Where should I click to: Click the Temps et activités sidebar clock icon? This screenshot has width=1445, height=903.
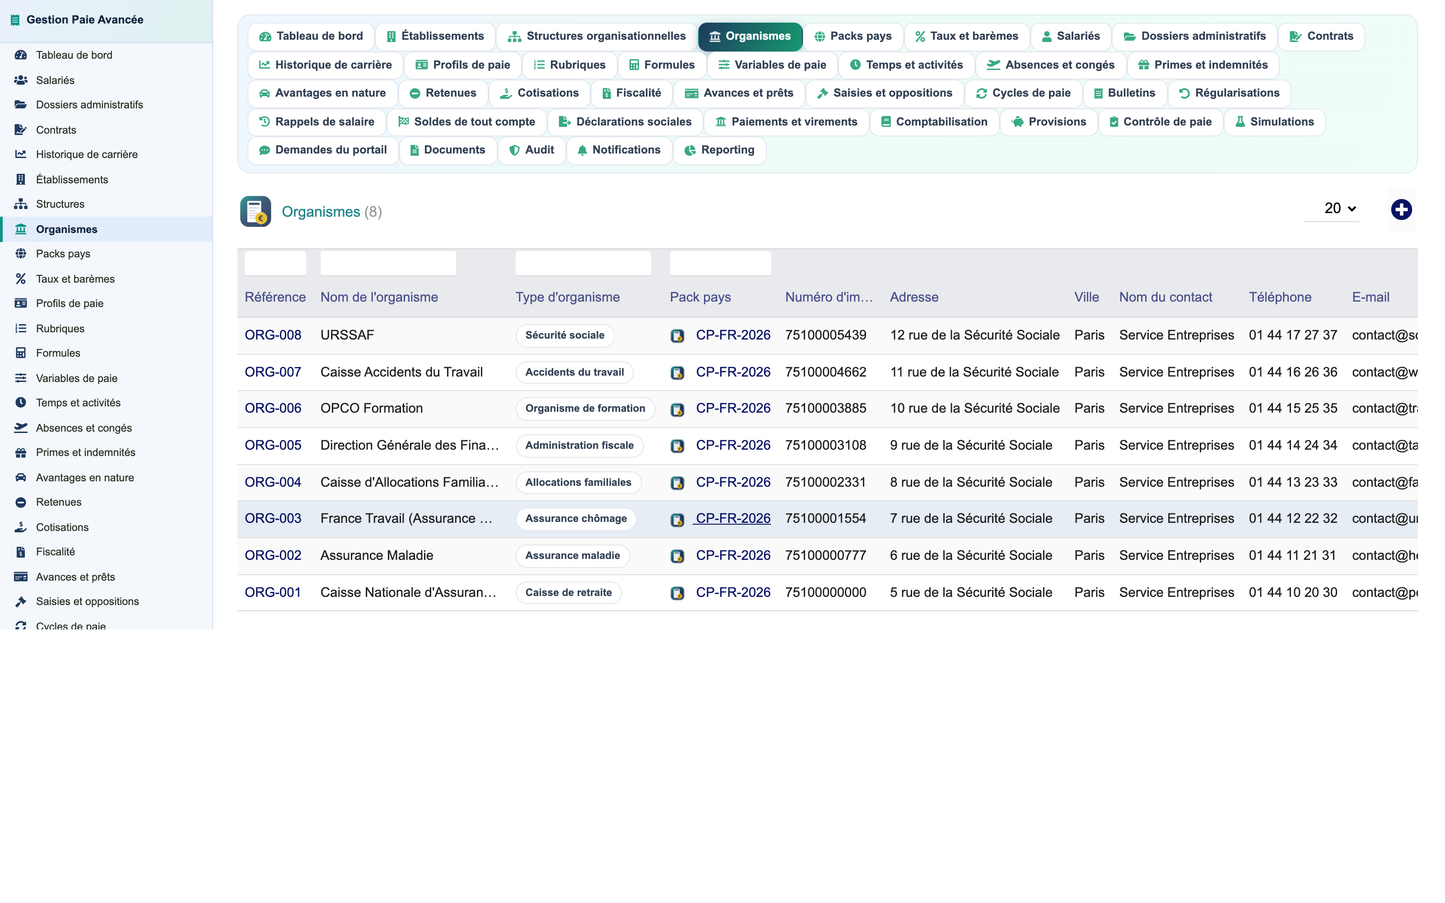point(20,403)
